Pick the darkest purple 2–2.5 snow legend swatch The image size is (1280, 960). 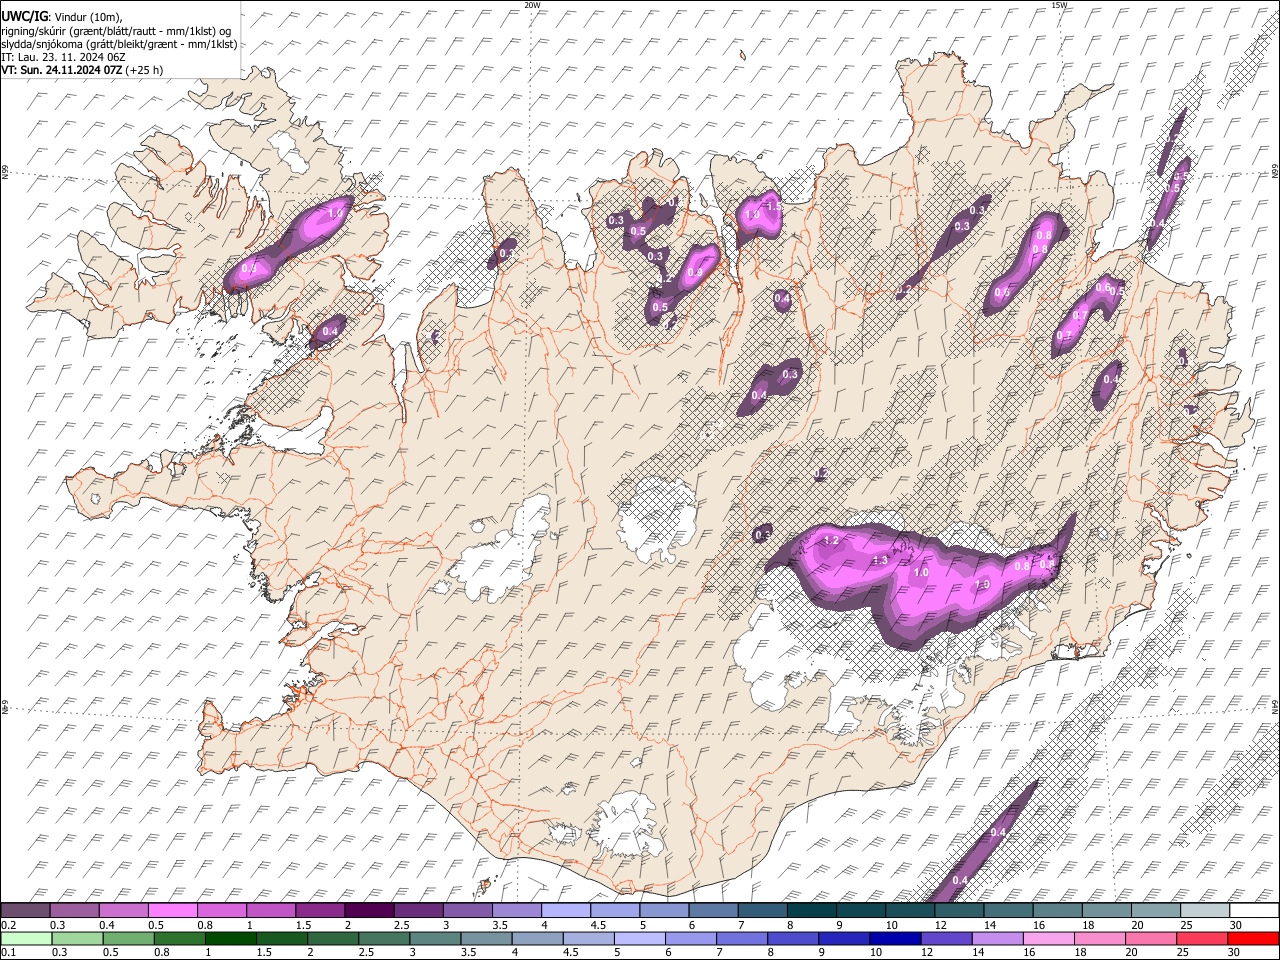pos(368,910)
